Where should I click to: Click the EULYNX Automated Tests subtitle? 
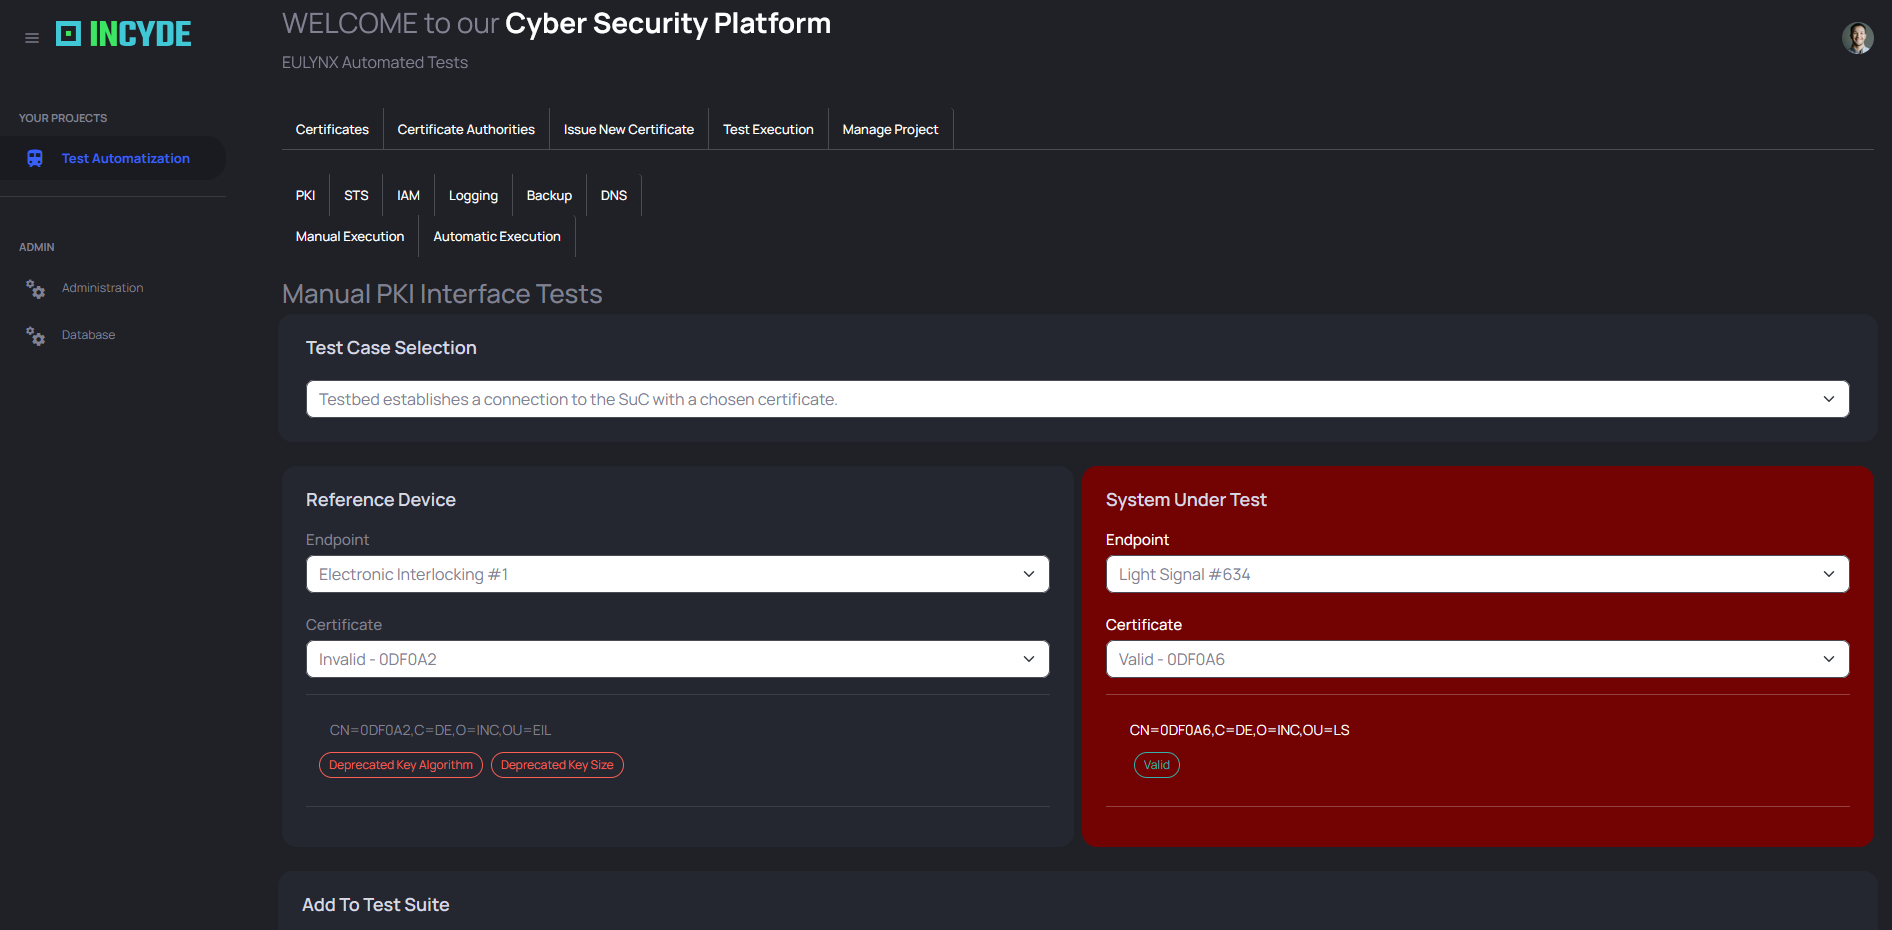[x=375, y=62]
